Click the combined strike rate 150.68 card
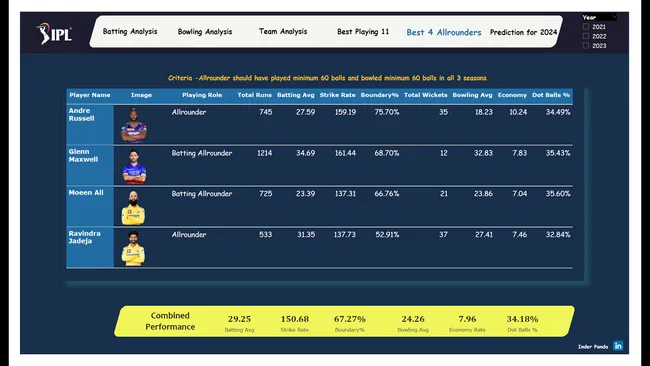 tap(295, 323)
